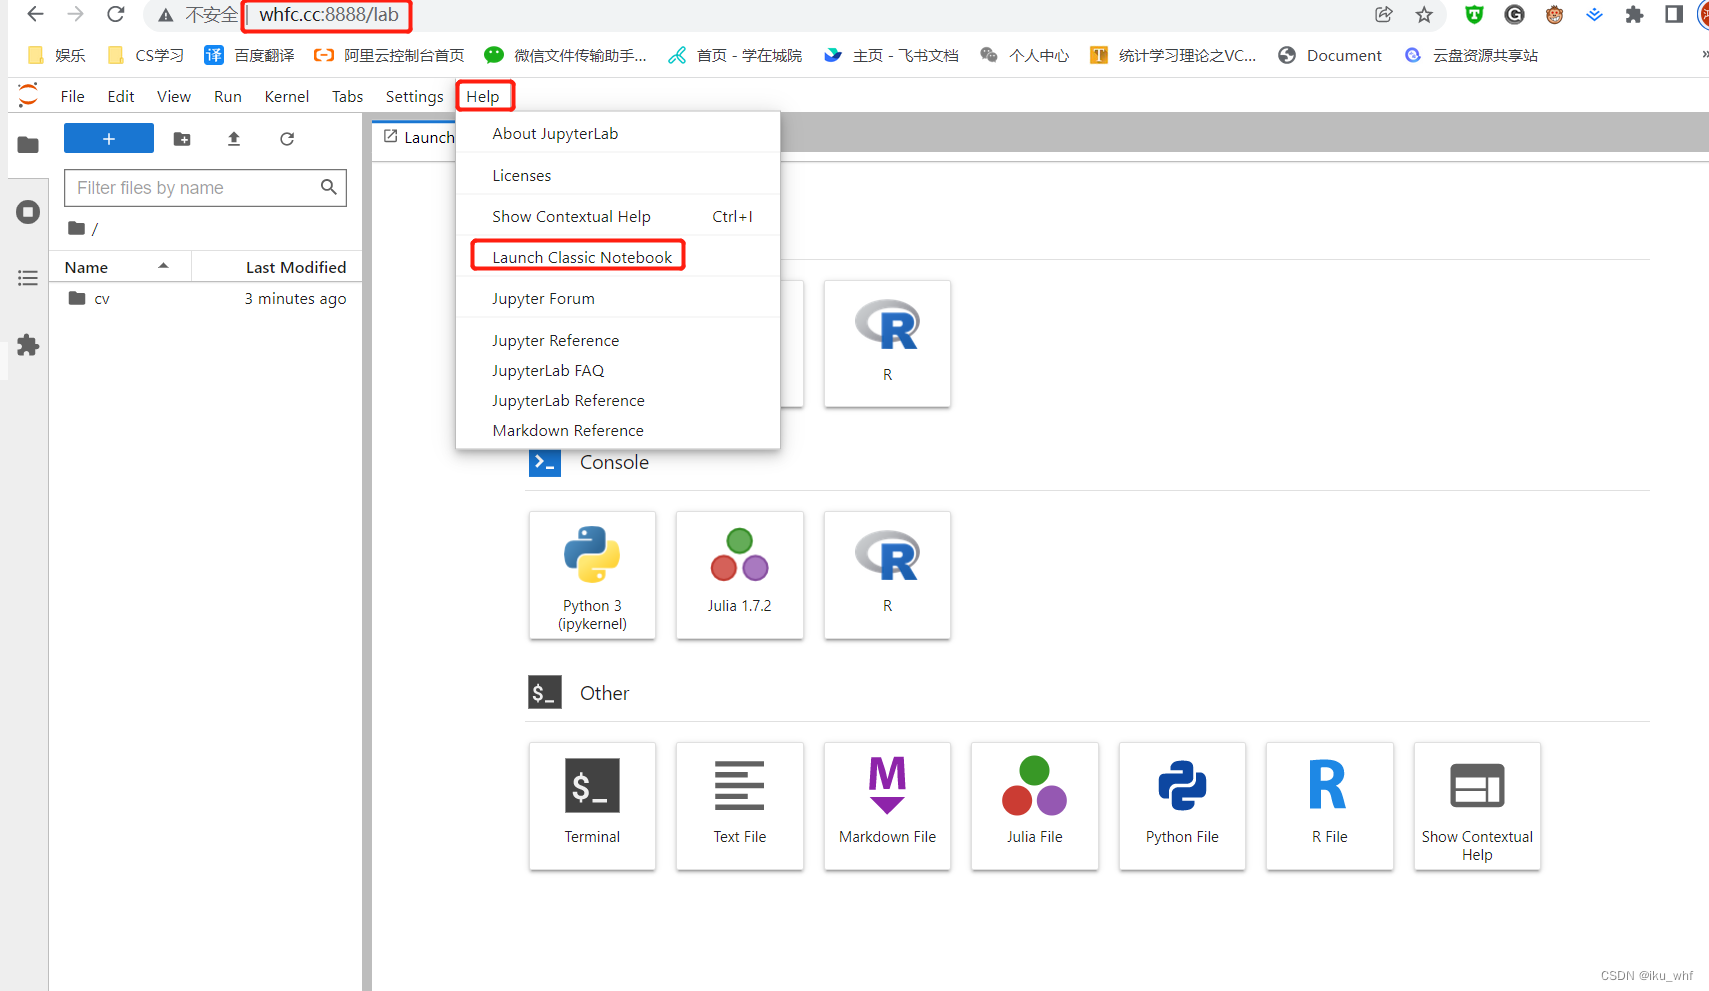Open the Tabs menu

(x=347, y=96)
